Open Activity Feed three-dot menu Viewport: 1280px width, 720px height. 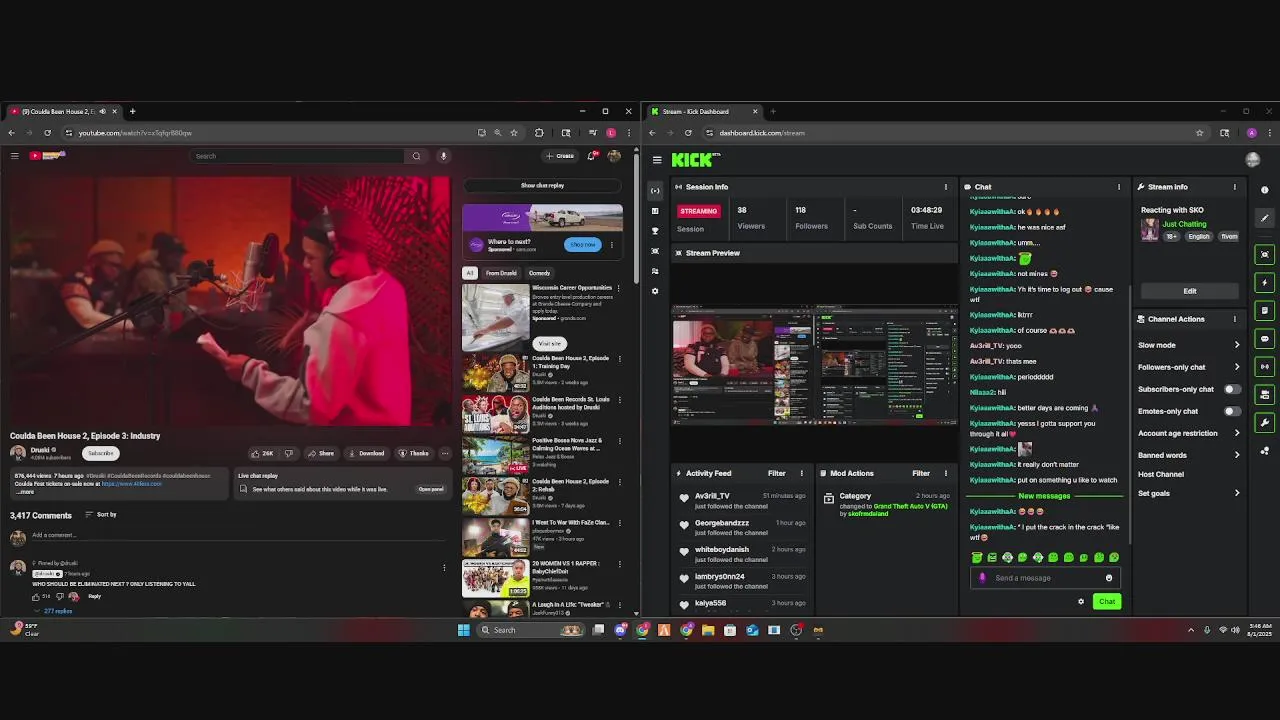click(801, 473)
